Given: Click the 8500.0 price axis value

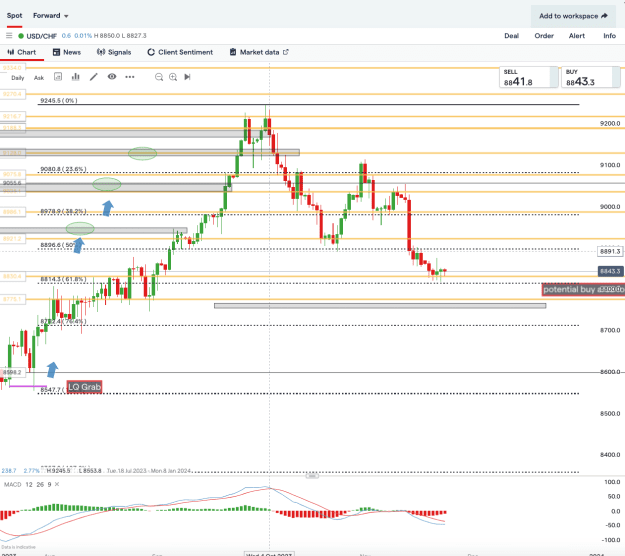Looking at the screenshot, I should pyautogui.click(x=610, y=413).
